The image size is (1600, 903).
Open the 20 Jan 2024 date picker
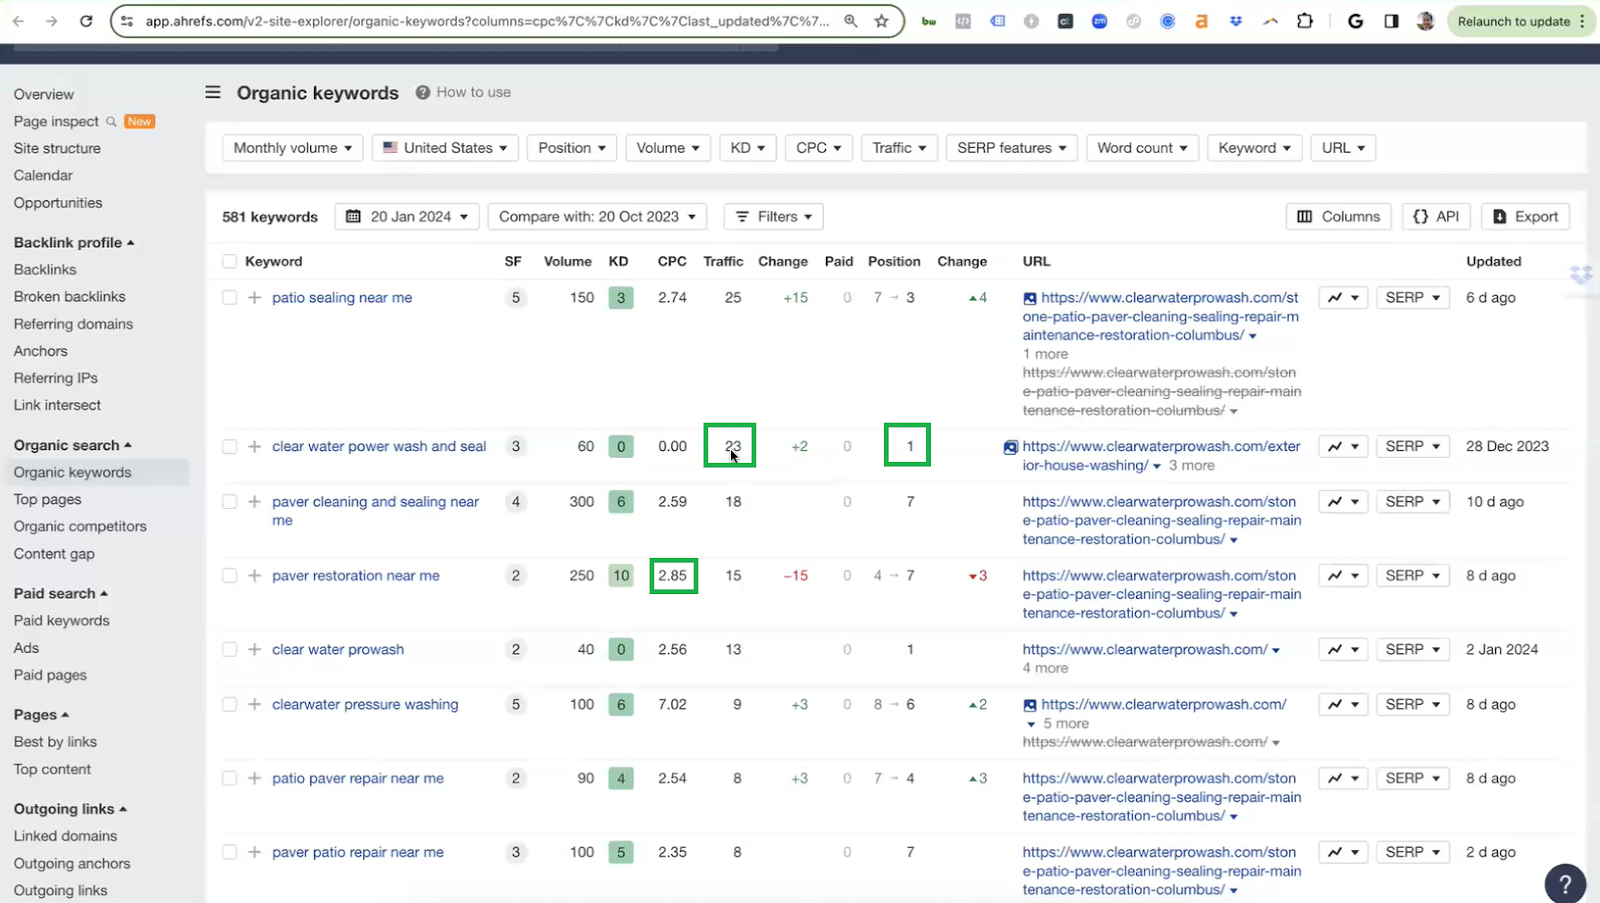(x=407, y=217)
